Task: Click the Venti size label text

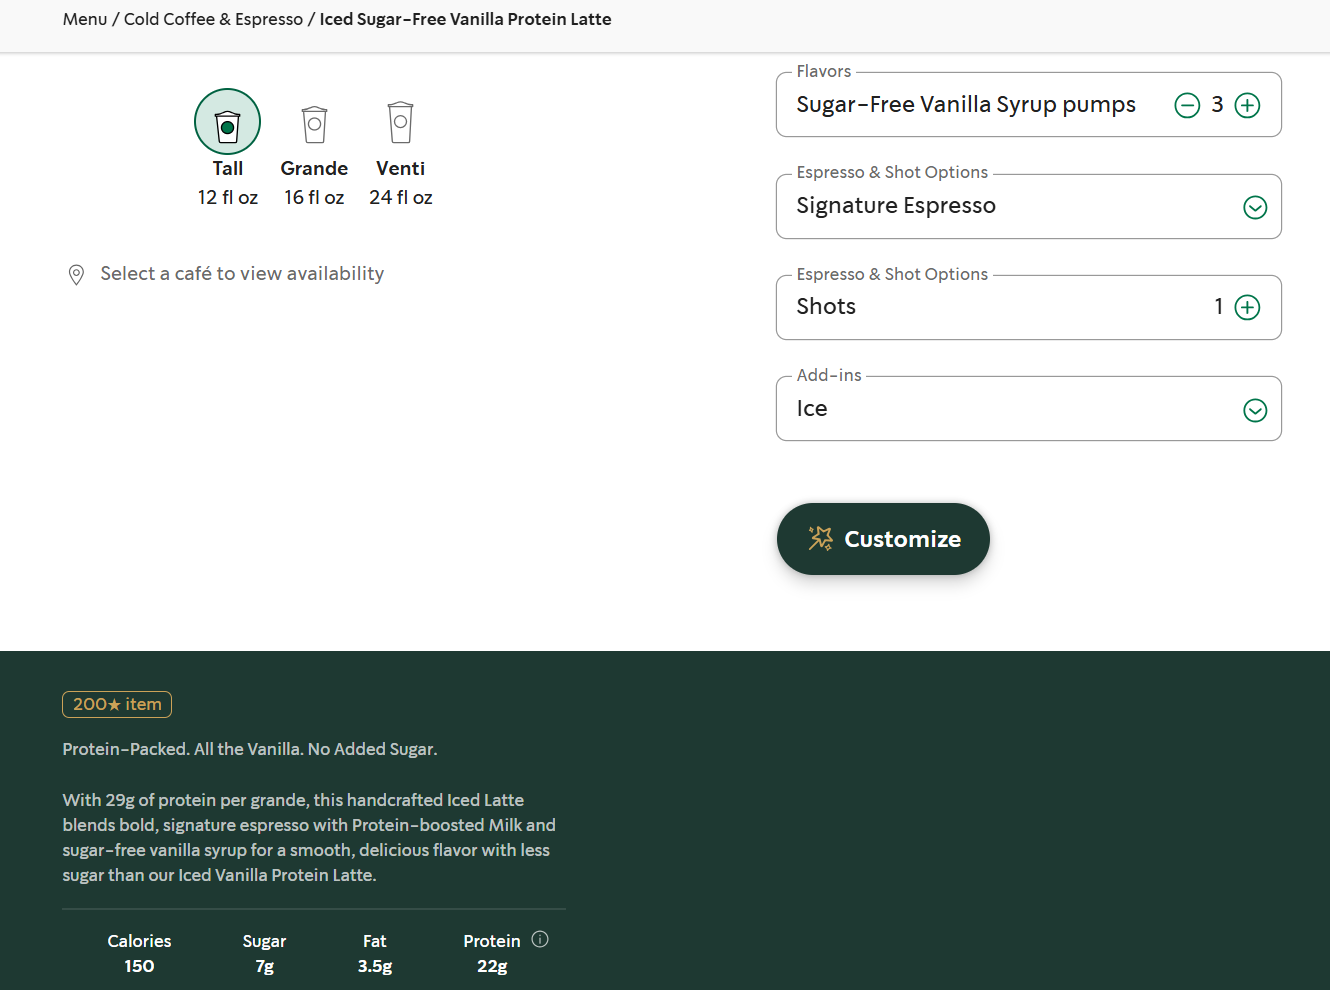Action: 400,168
